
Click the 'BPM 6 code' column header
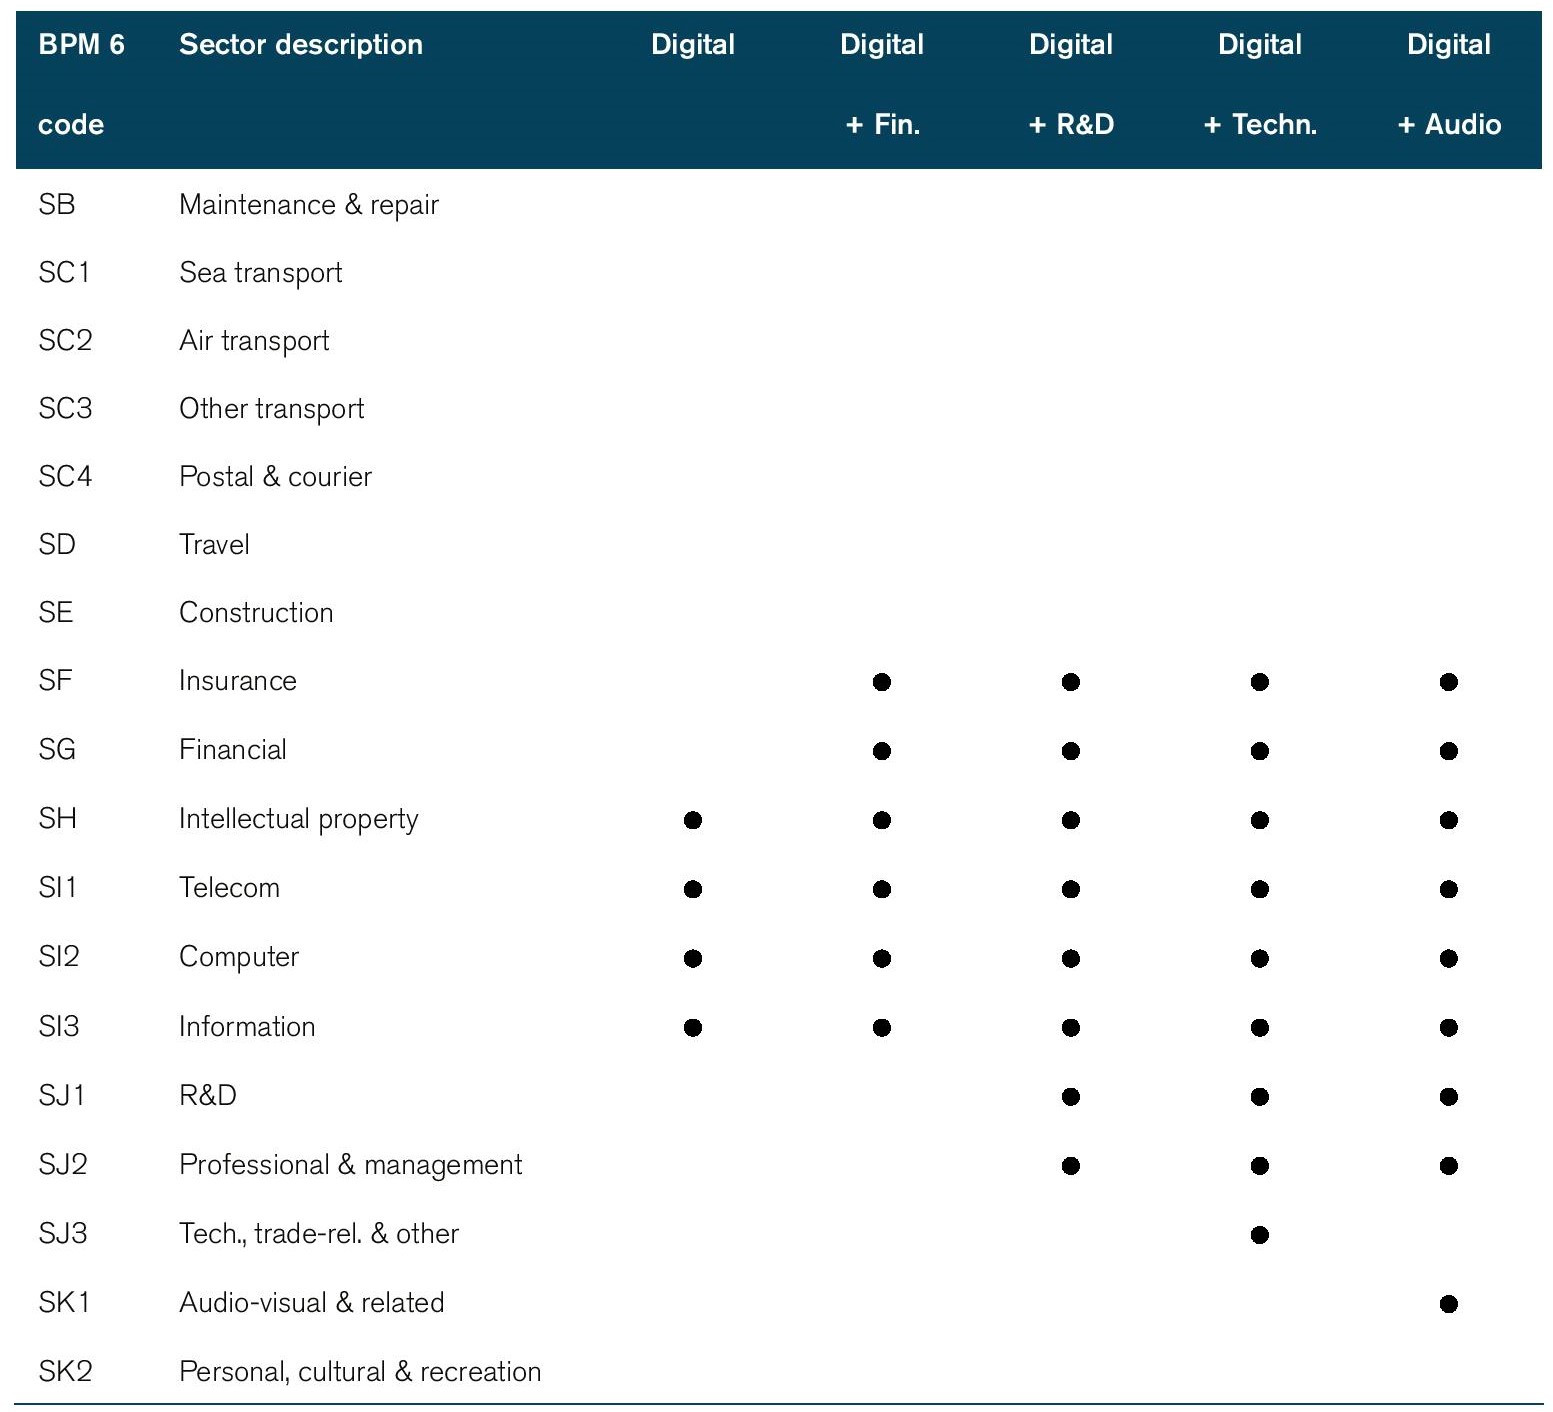80,84
